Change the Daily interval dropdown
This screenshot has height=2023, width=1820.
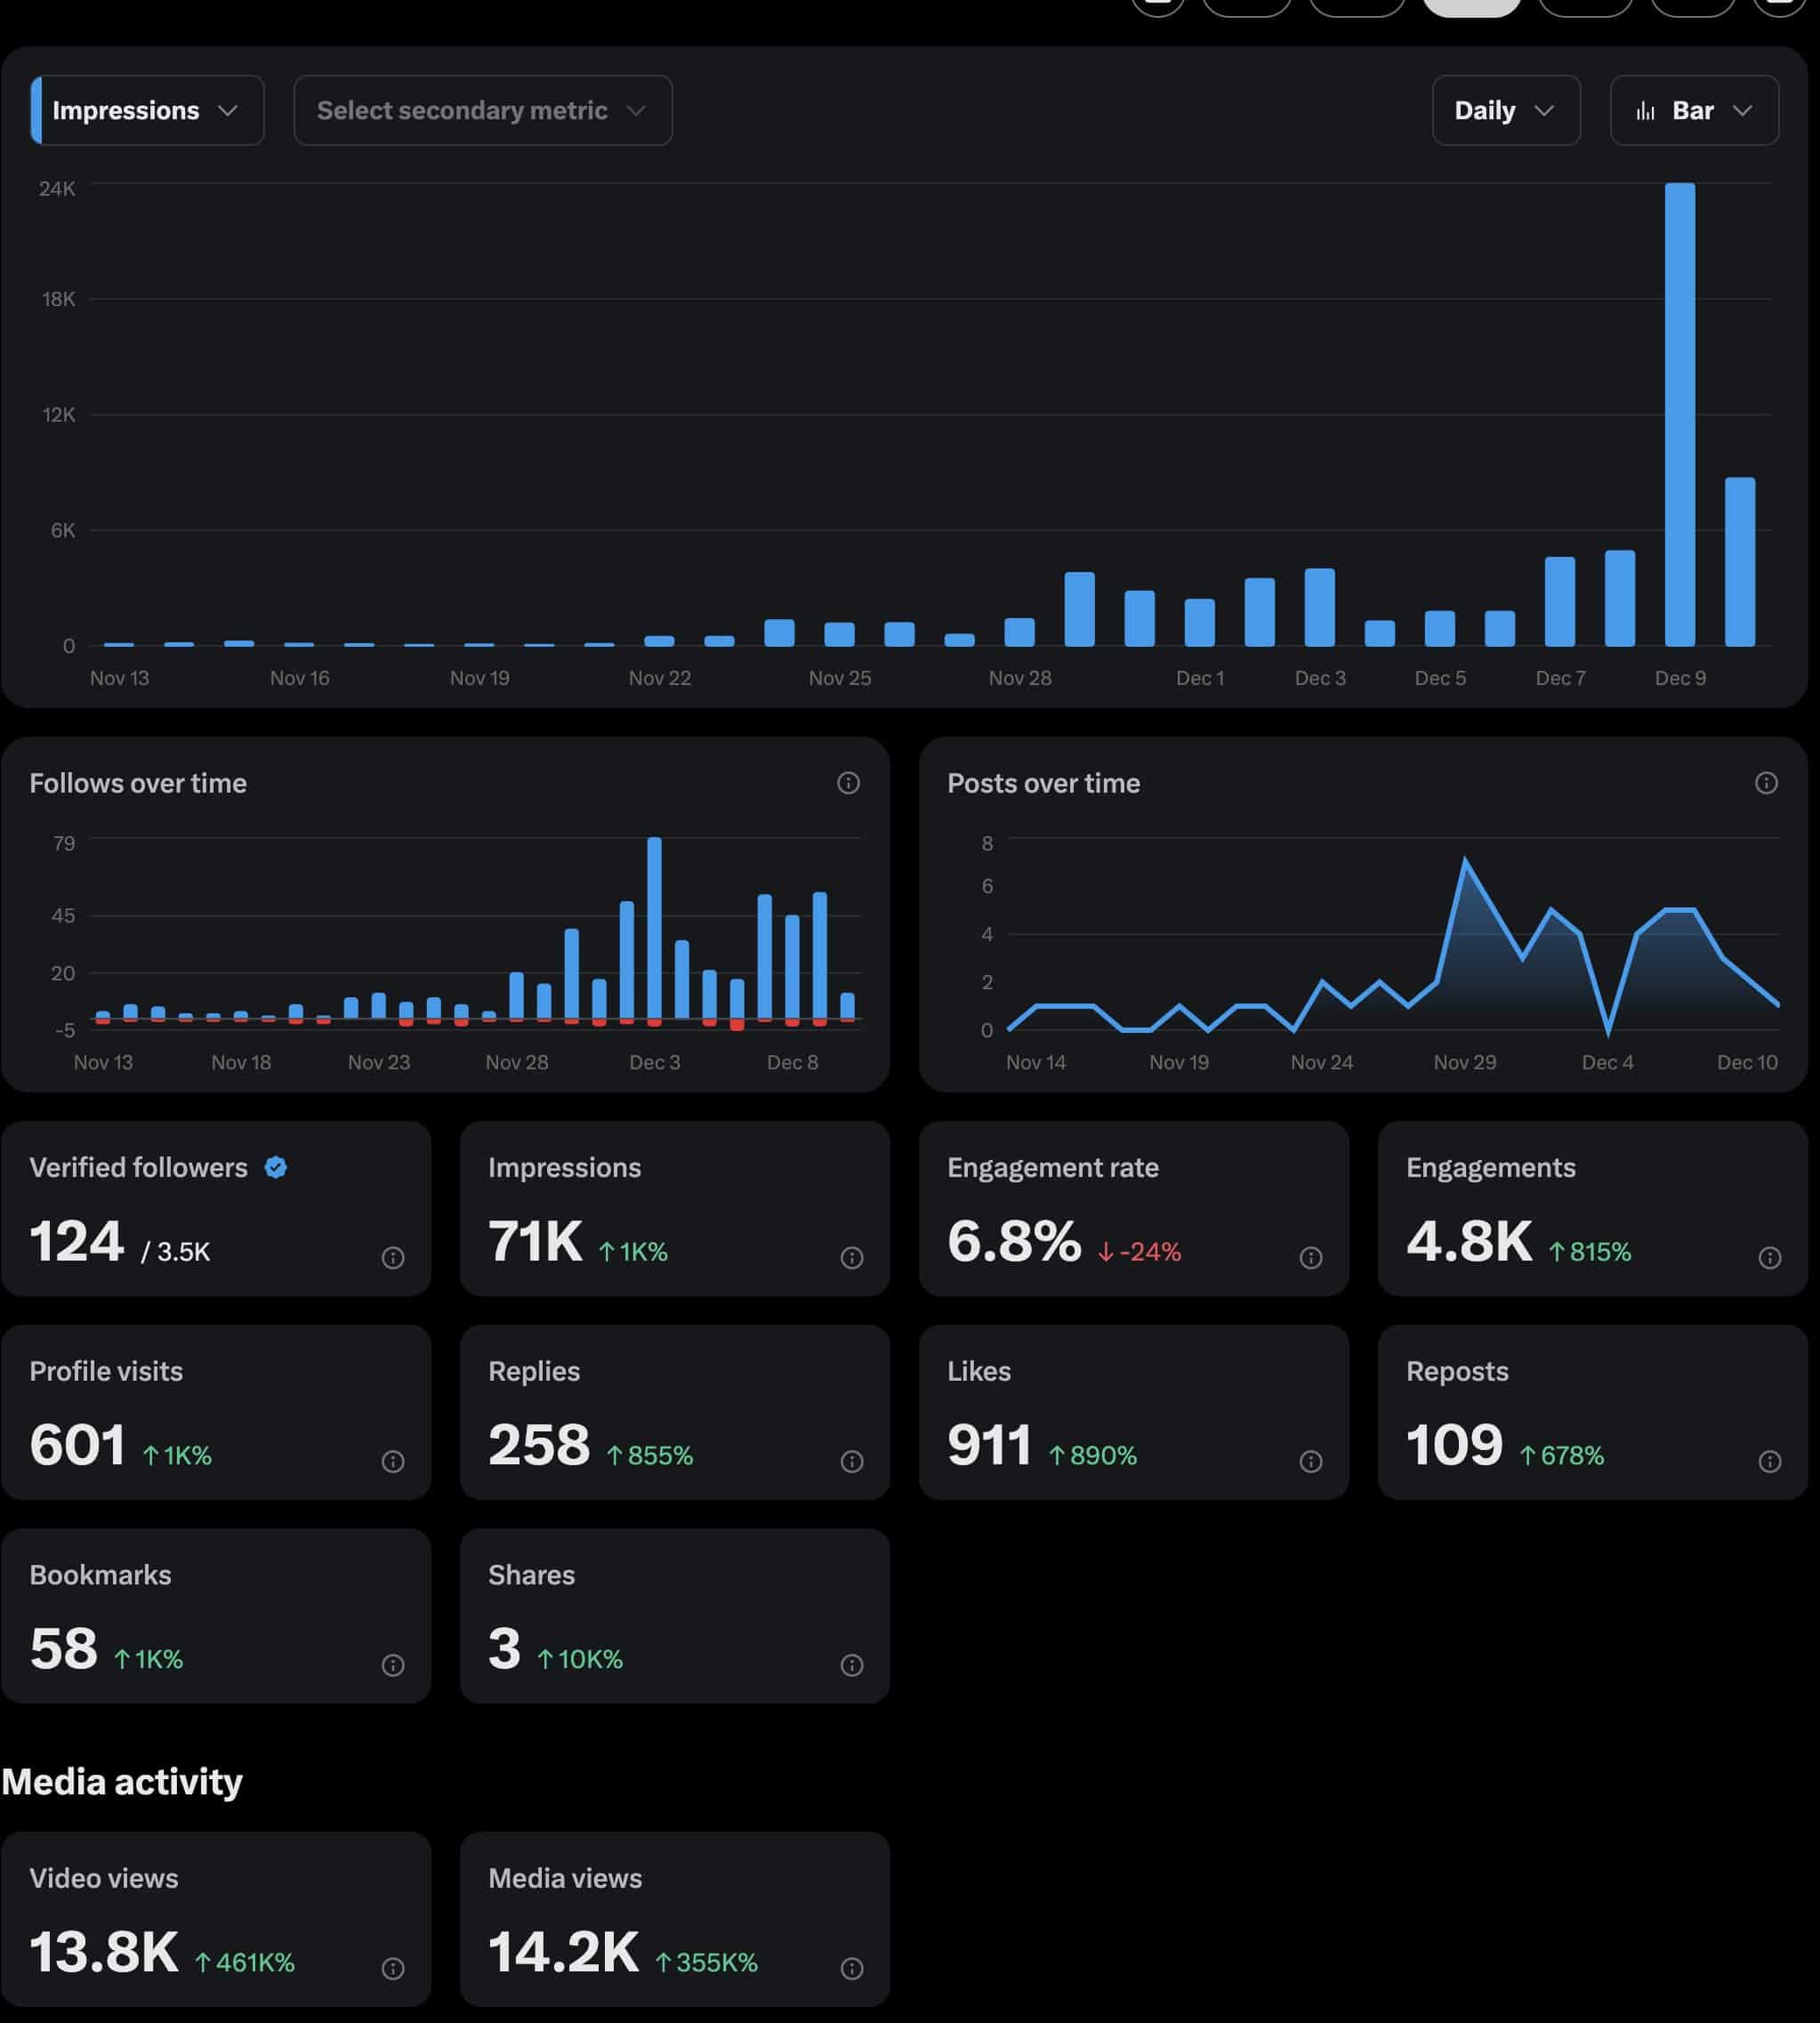[1506, 110]
